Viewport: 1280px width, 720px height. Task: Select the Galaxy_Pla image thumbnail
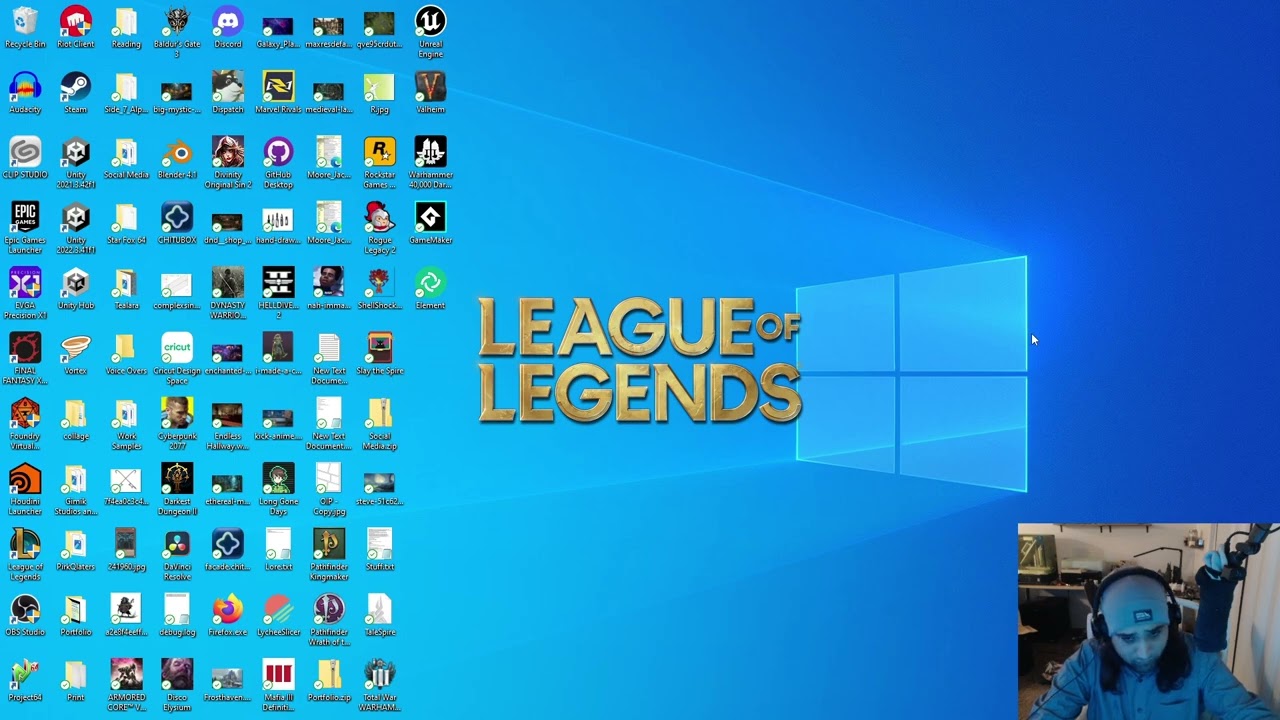(278, 27)
